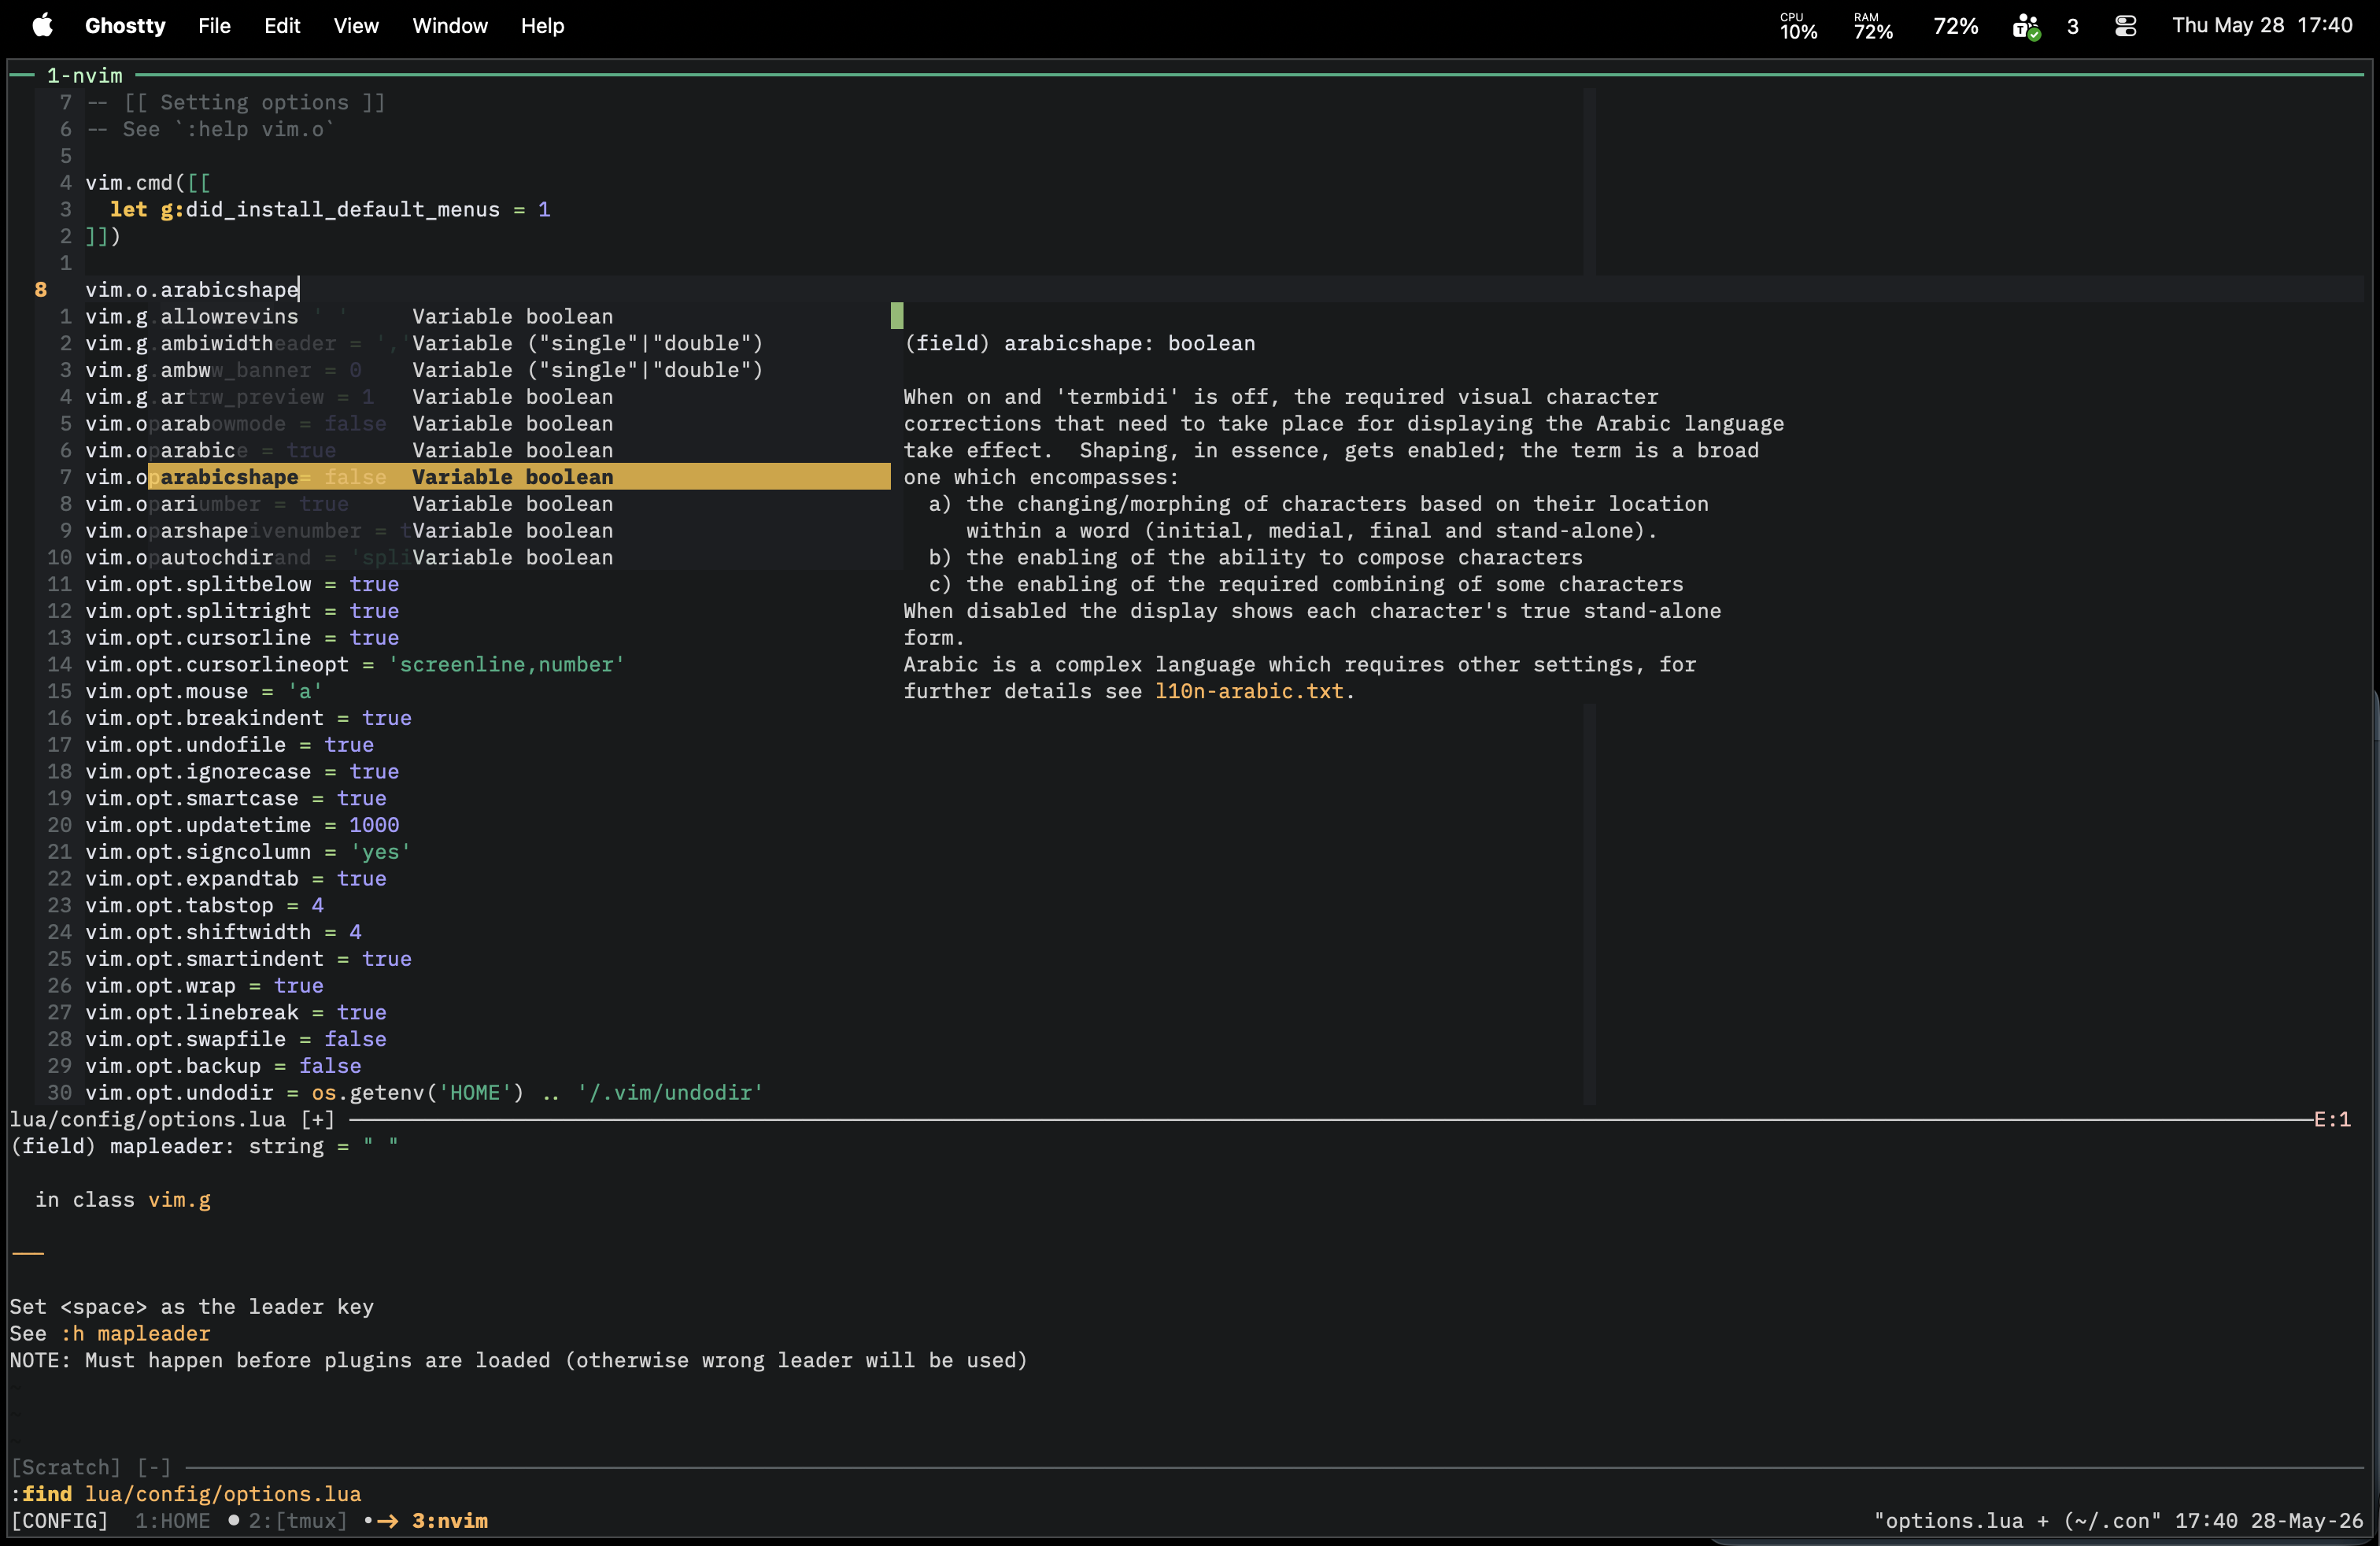Viewport: 2380px width, 1546px height.
Task: Click the vim.opt.backup = false line
Action: click(223, 1066)
